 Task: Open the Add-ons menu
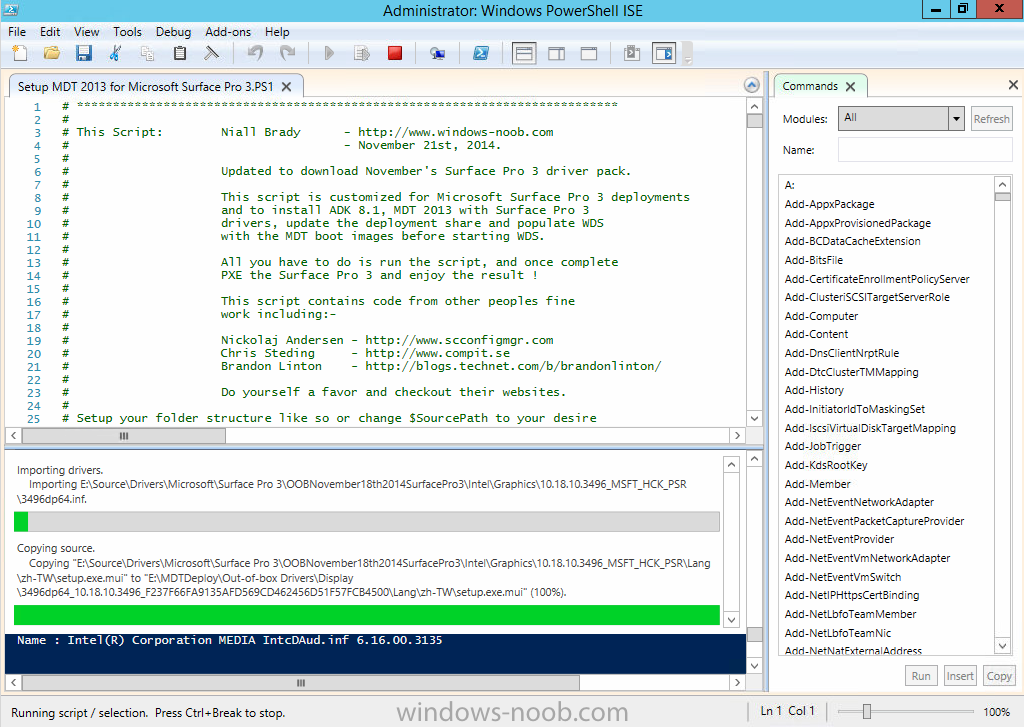tap(227, 31)
